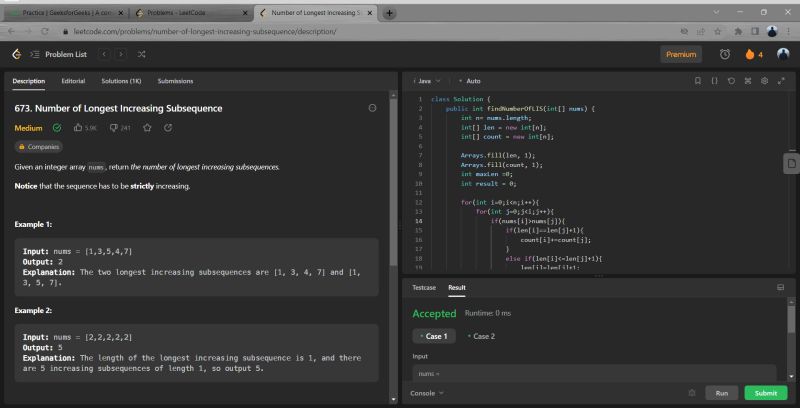800x408 pixels.
Task: Expand editor to fullscreen icon
Action: (x=781, y=81)
